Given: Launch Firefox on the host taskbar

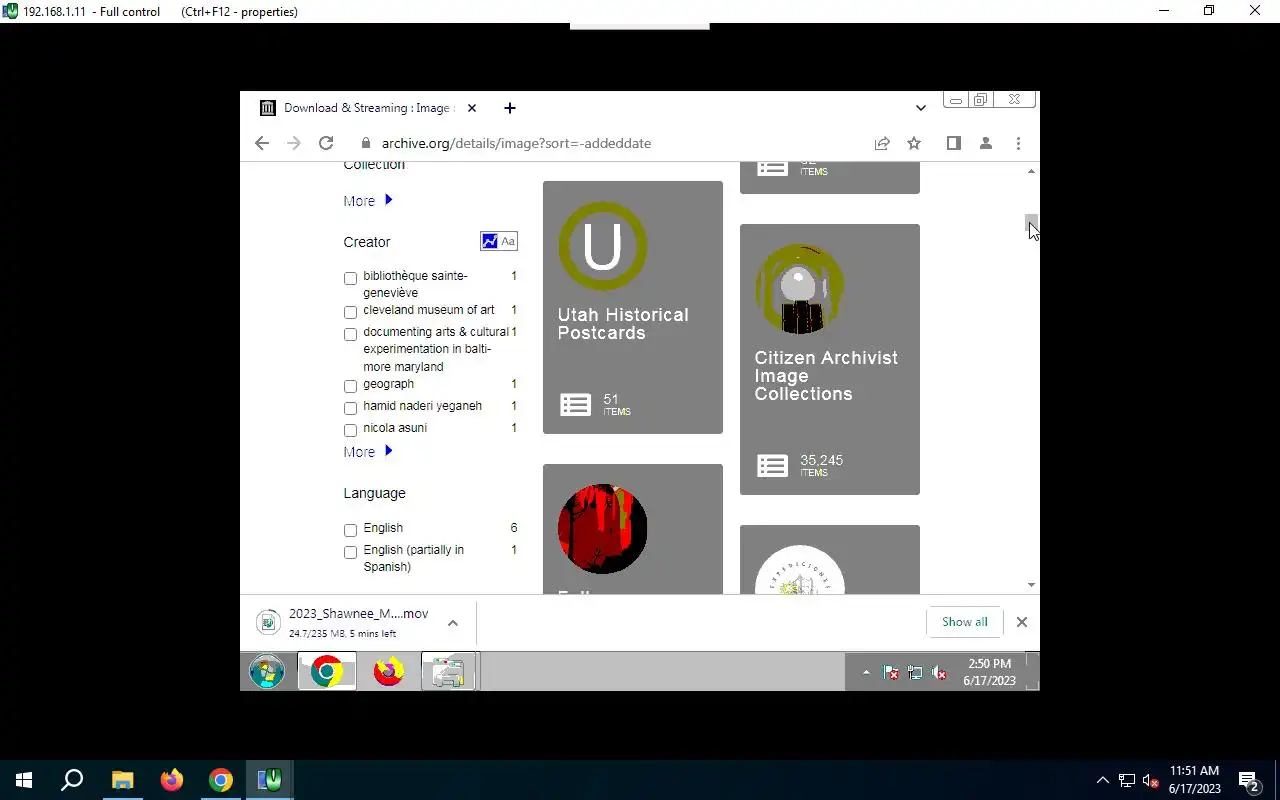Looking at the screenshot, I should 172,780.
